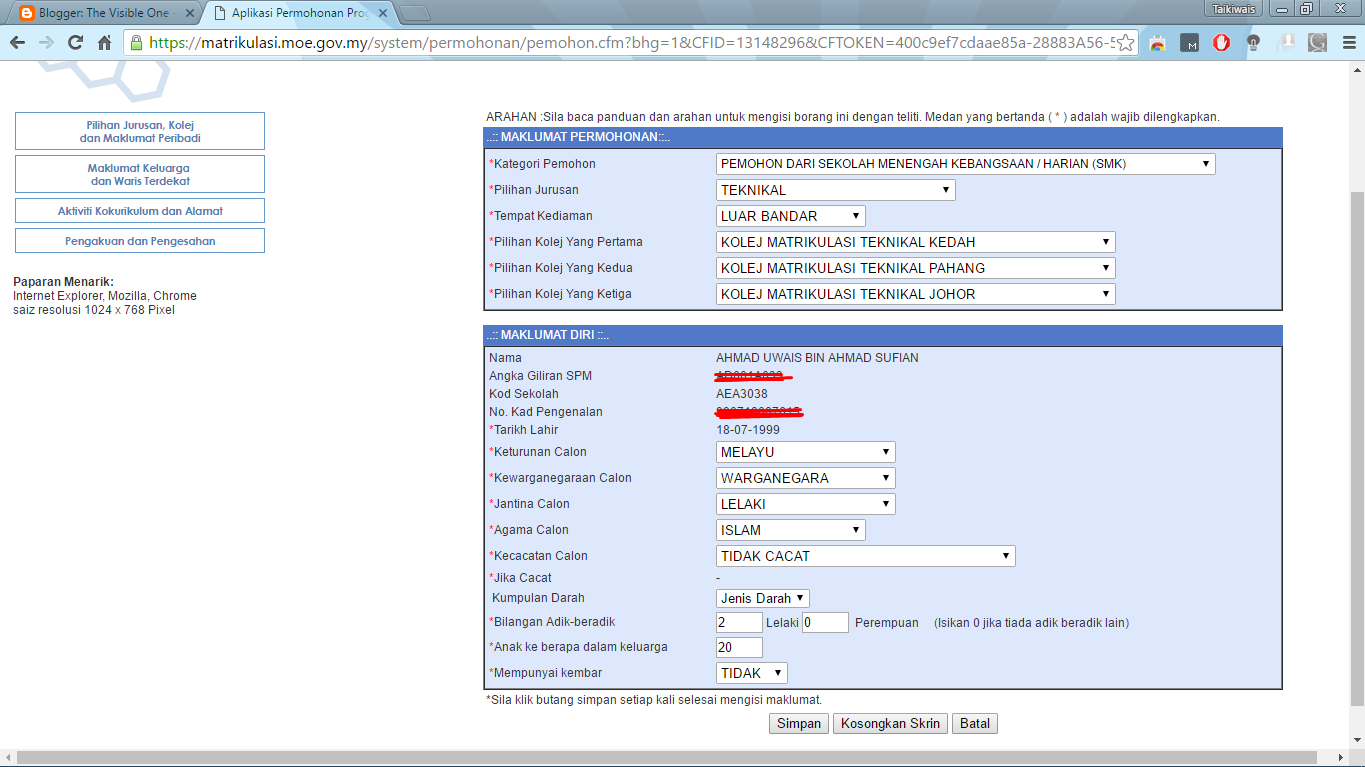The height and width of the screenshot is (767, 1365).
Task: Open Keturunan Calon dropdown showing MELAYU
Action: 805,452
